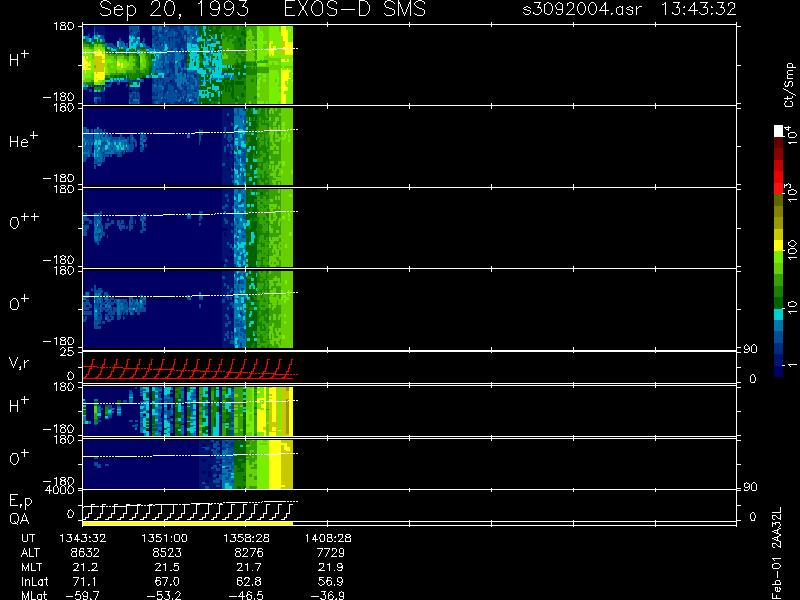Click the H+ label directly above He+
The image size is (800, 600).
pos(19,59)
